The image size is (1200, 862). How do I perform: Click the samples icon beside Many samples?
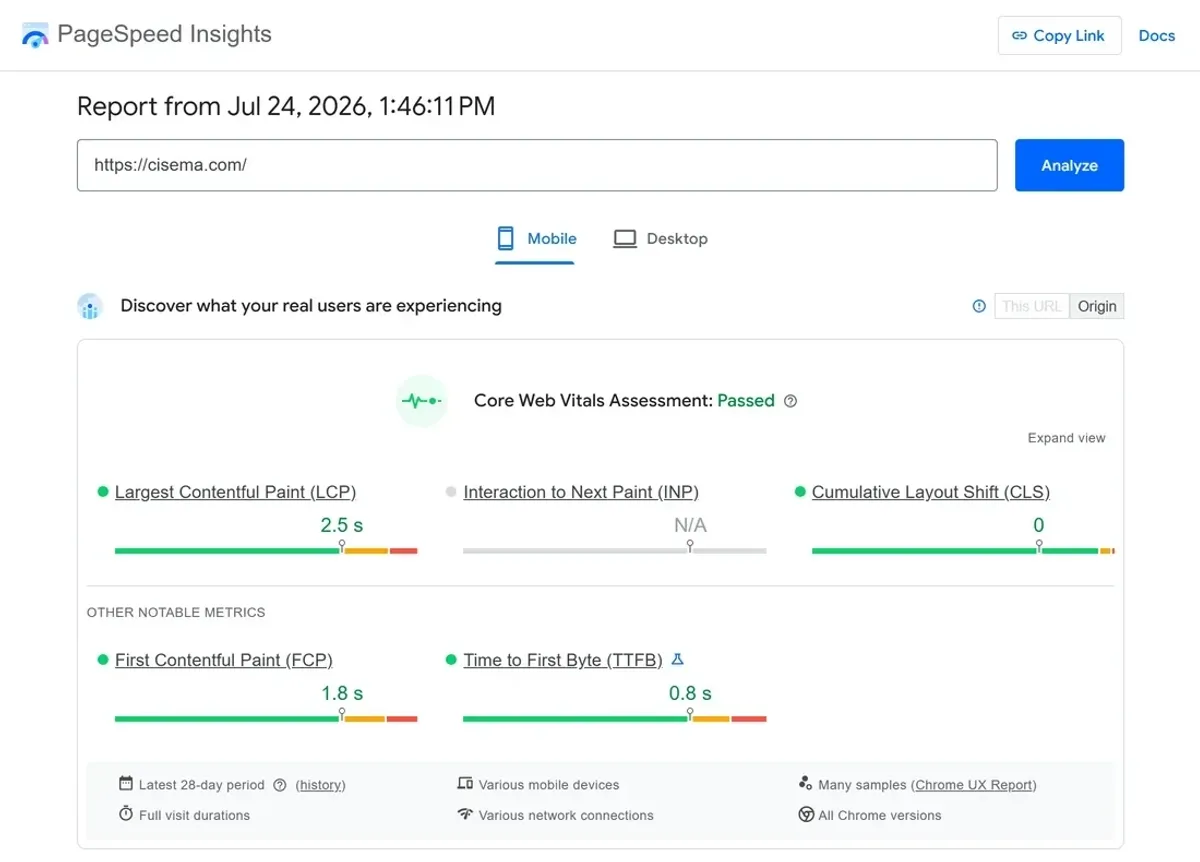(806, 783)
